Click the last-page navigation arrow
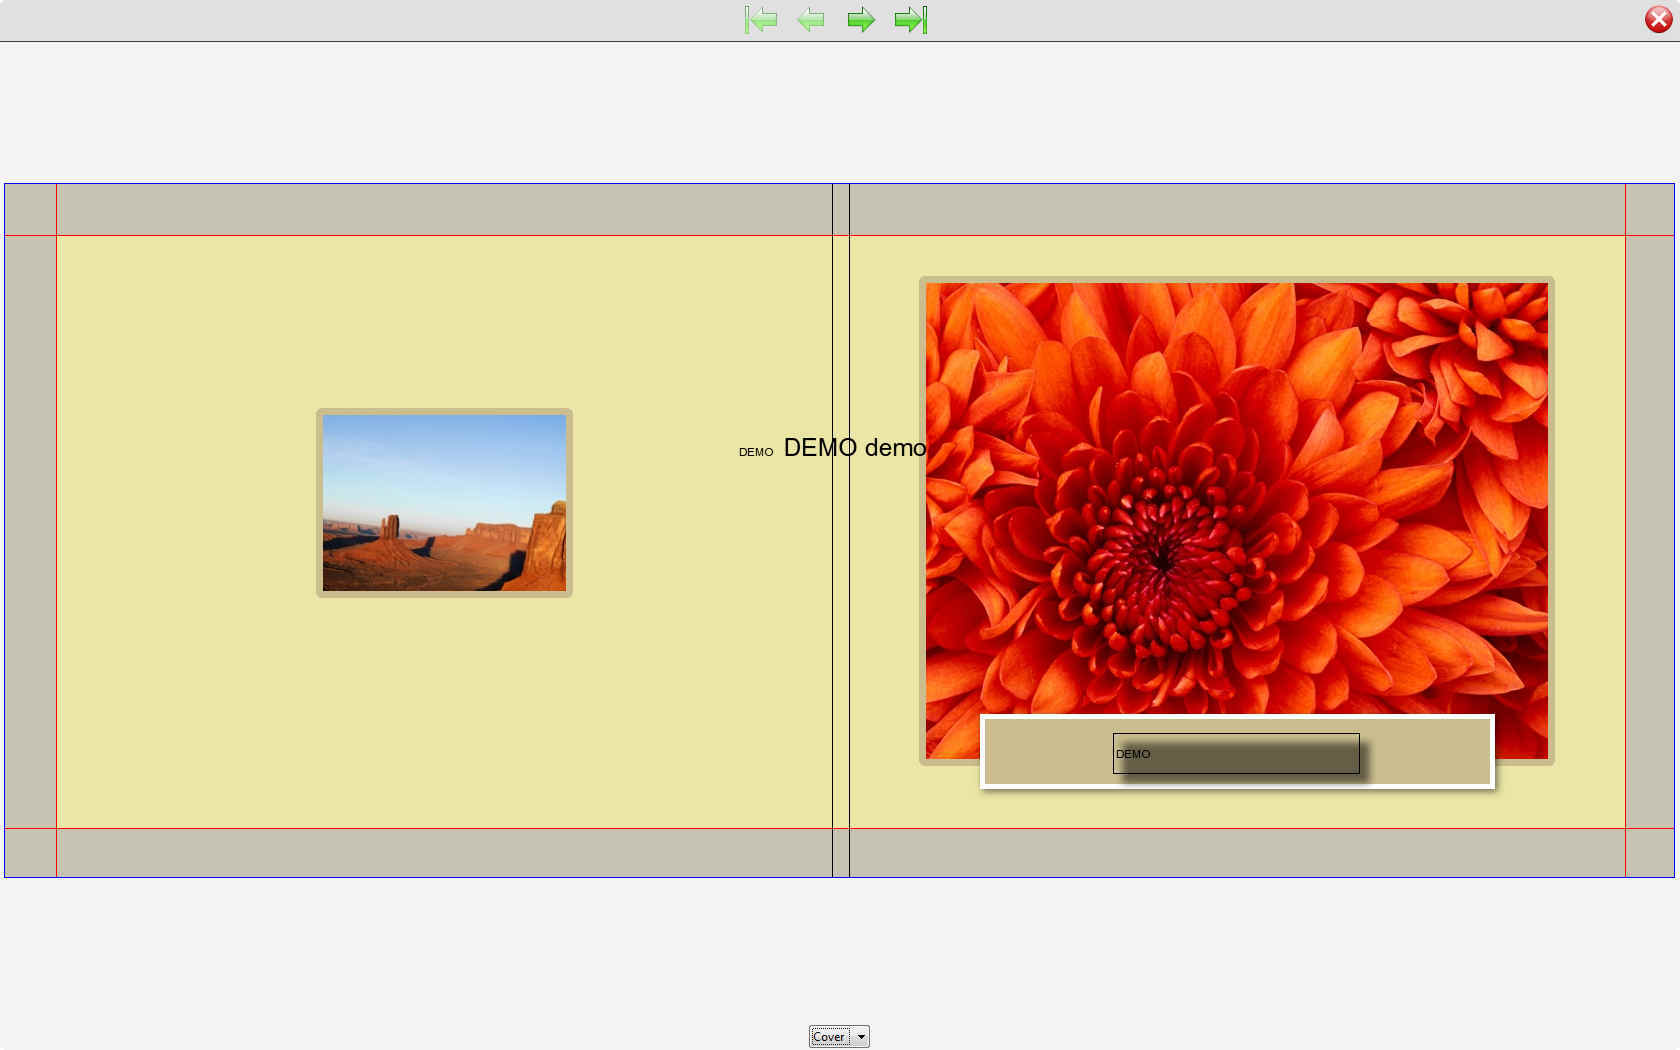This screenshot has width=1680, height=1050. (910, 19)
